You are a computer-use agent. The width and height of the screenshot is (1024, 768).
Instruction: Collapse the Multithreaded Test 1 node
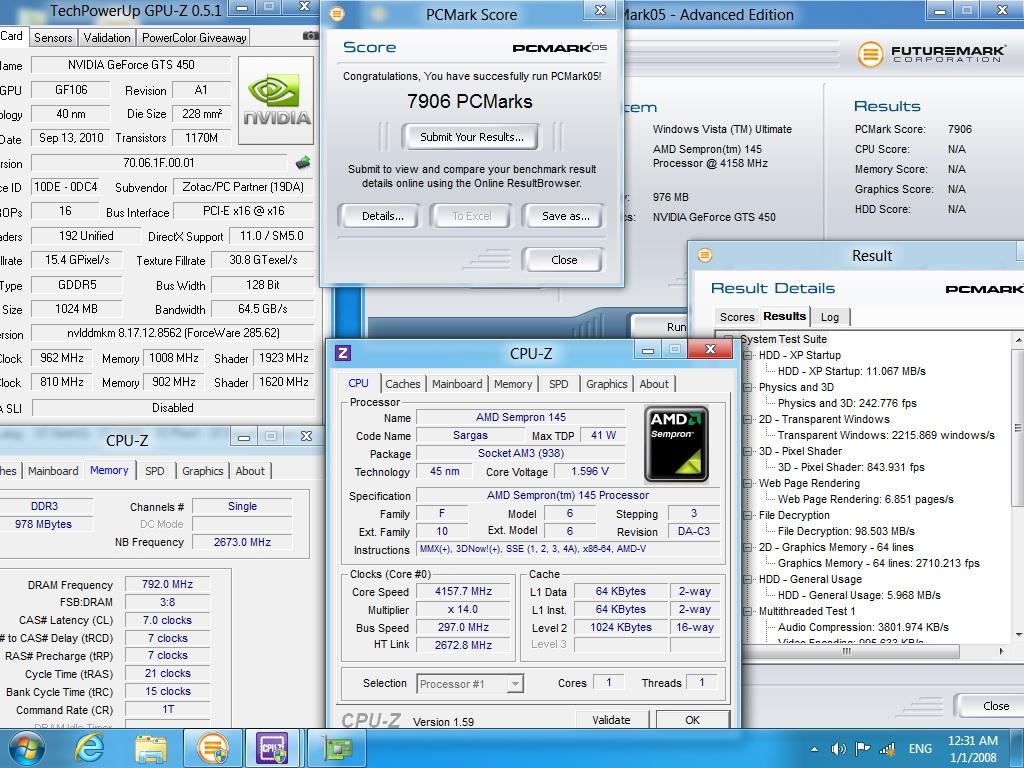pos(748,611)
